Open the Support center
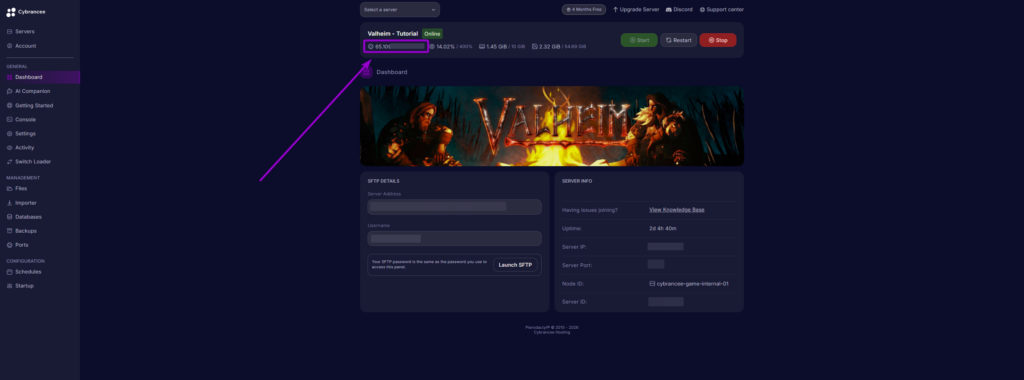 pos(722,10)
